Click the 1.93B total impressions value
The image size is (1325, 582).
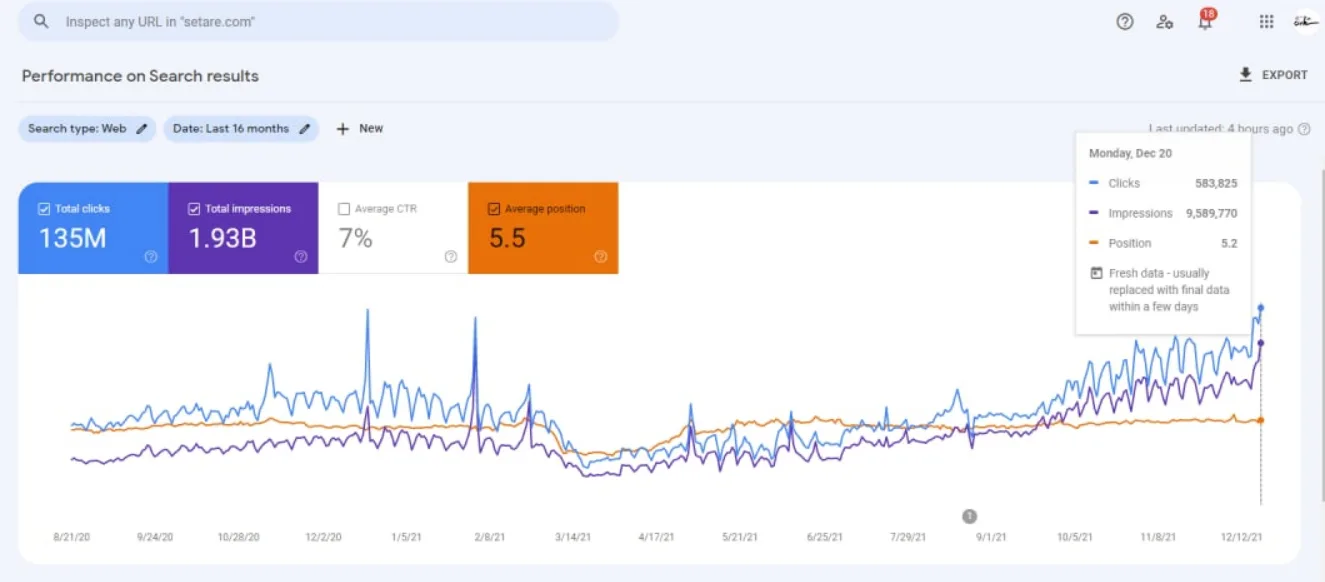point(222,238)
